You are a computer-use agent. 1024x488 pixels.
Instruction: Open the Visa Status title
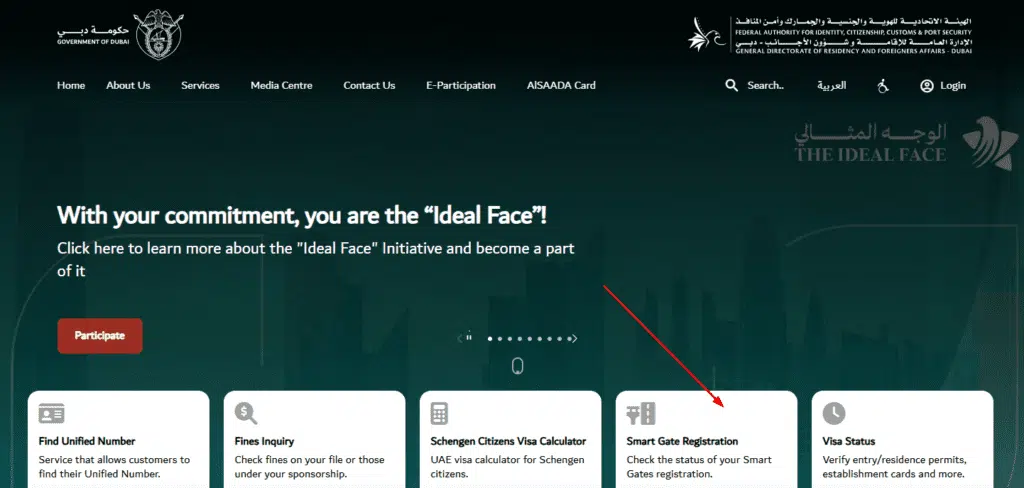click(849, 441)
